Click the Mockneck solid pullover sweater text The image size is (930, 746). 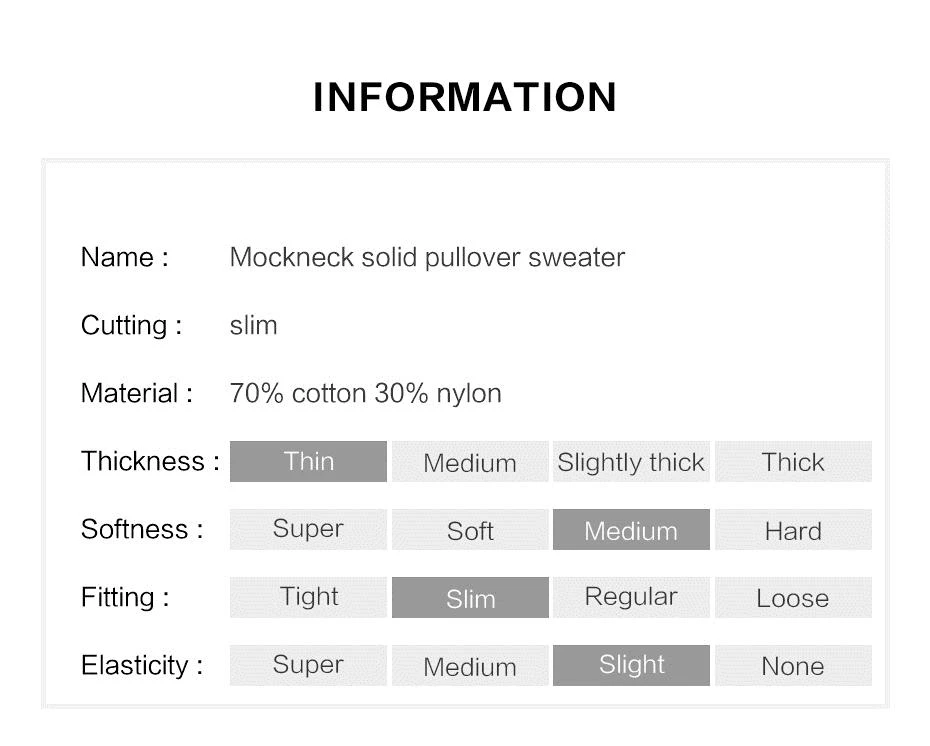tap(427, 257)
